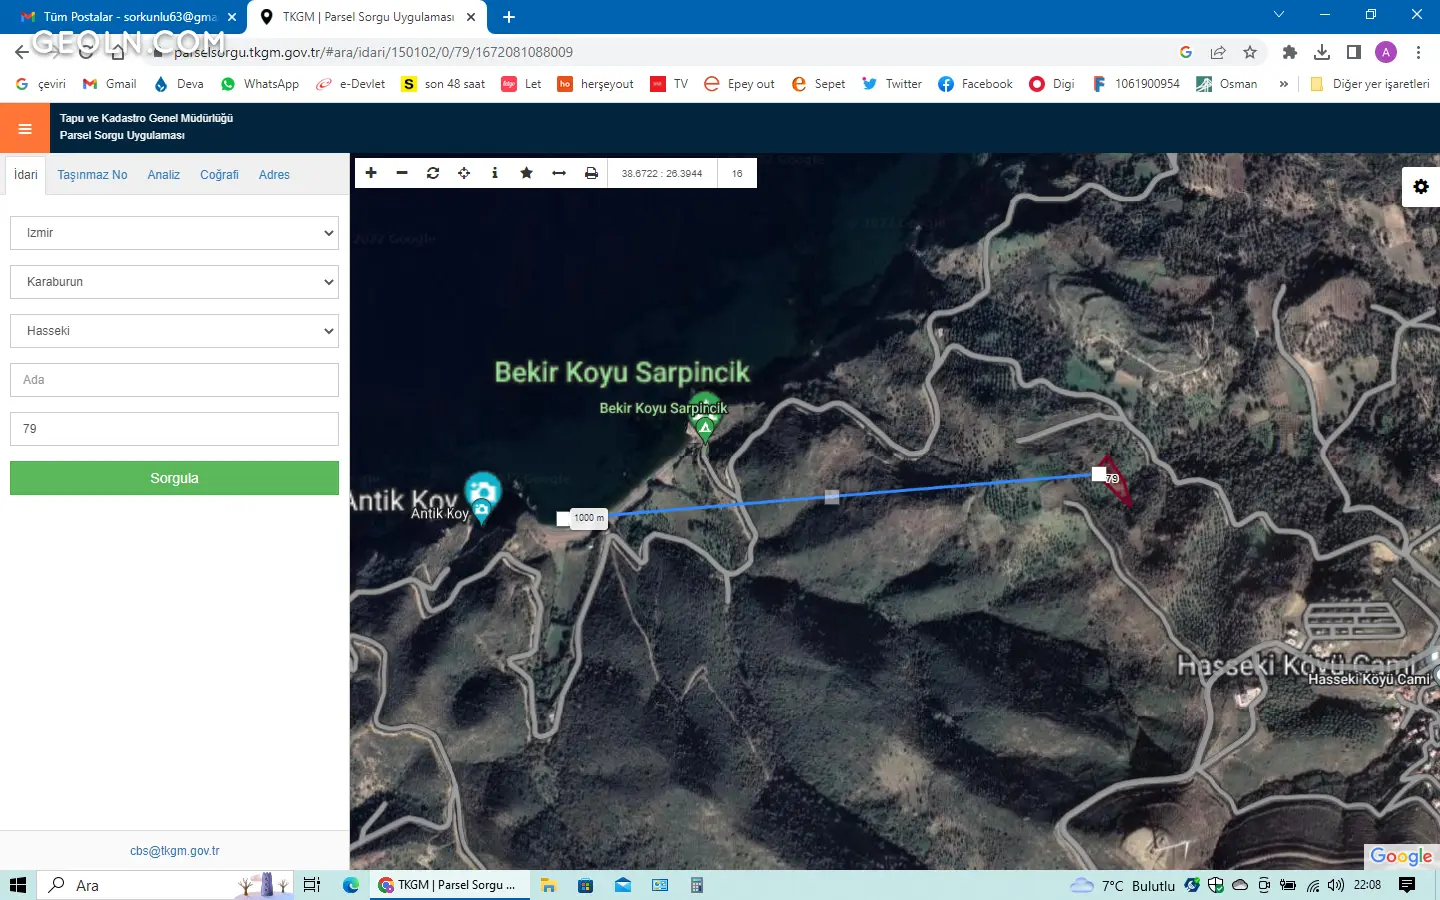Viewport: 1440px width, 900px height.
Task: Expand the Hasseki neighborhood dropdown
Action: 174,331
